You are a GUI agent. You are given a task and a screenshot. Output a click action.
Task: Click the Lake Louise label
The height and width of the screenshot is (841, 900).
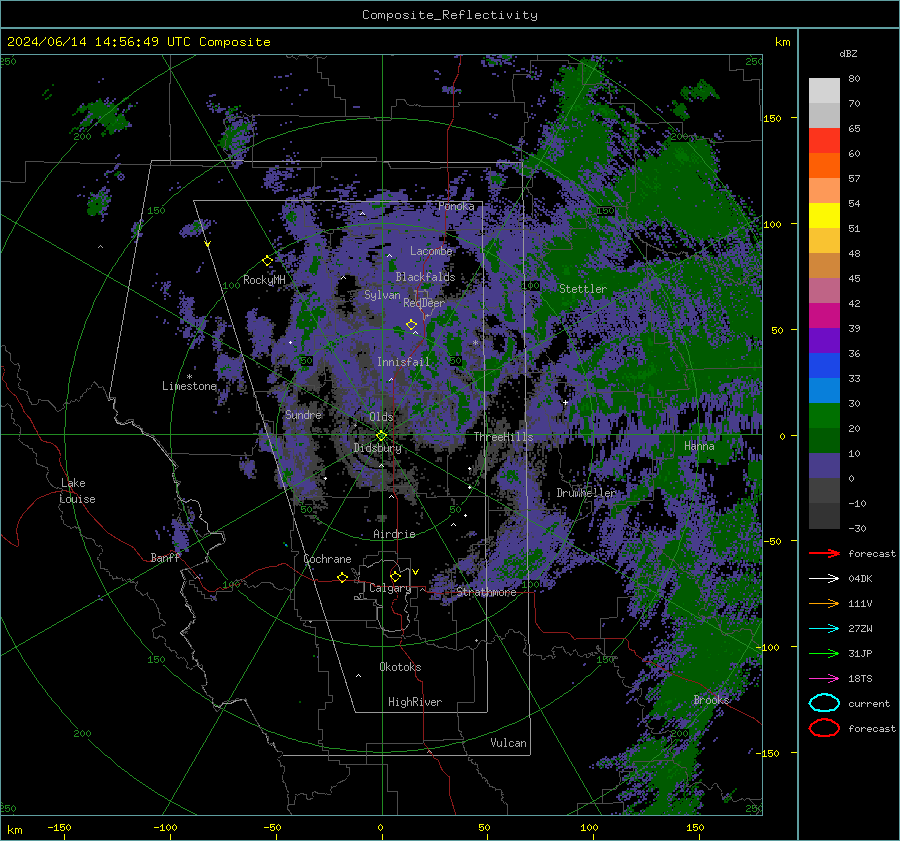coord(77,491)
